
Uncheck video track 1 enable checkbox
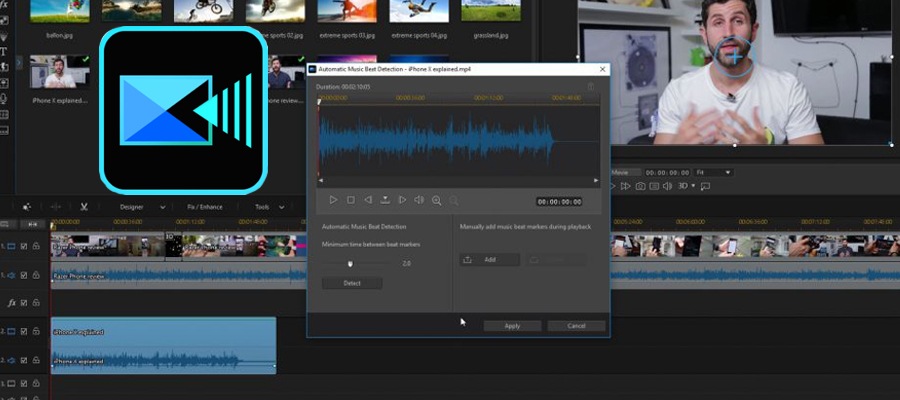coord(24,245)
